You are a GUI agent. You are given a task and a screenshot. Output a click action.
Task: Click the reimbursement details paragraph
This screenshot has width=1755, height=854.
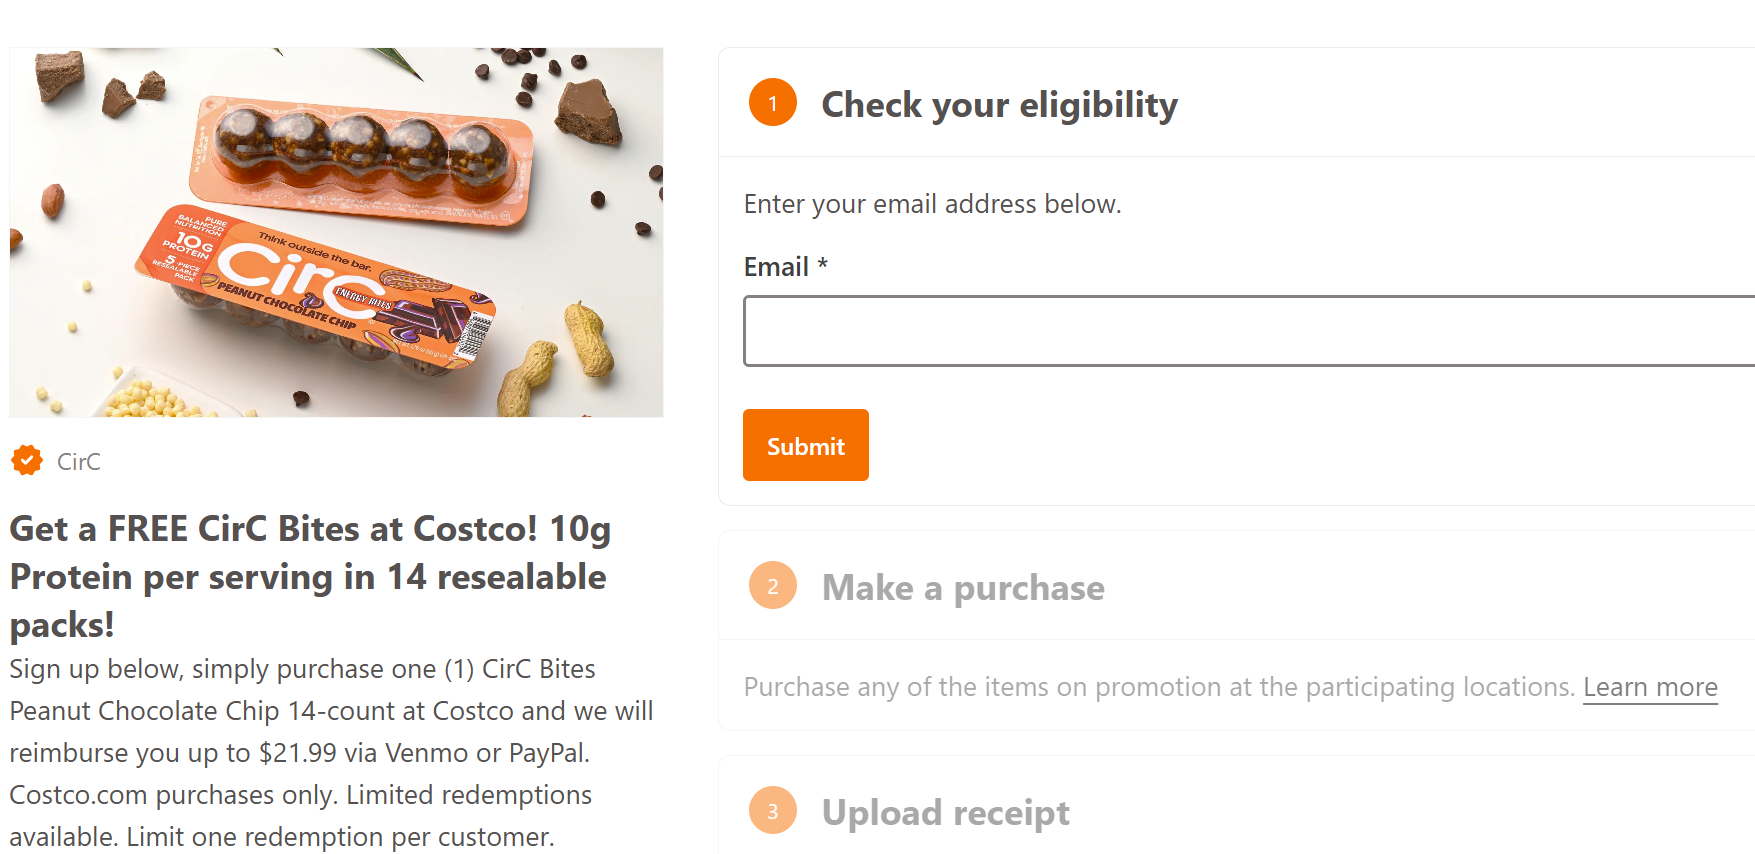(330, 752)
